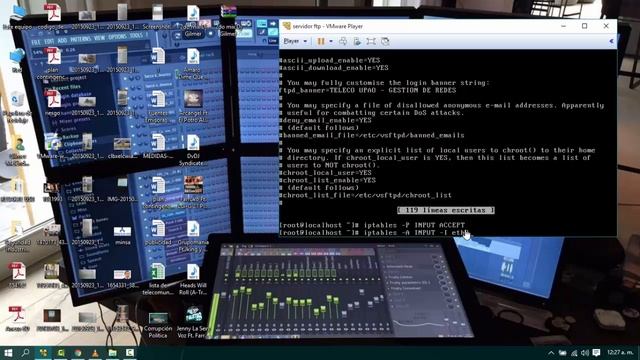Viewport: 640px width, 360px height.
Task: Open the Player menu in VMware Player
Action: tap(295, 41)
